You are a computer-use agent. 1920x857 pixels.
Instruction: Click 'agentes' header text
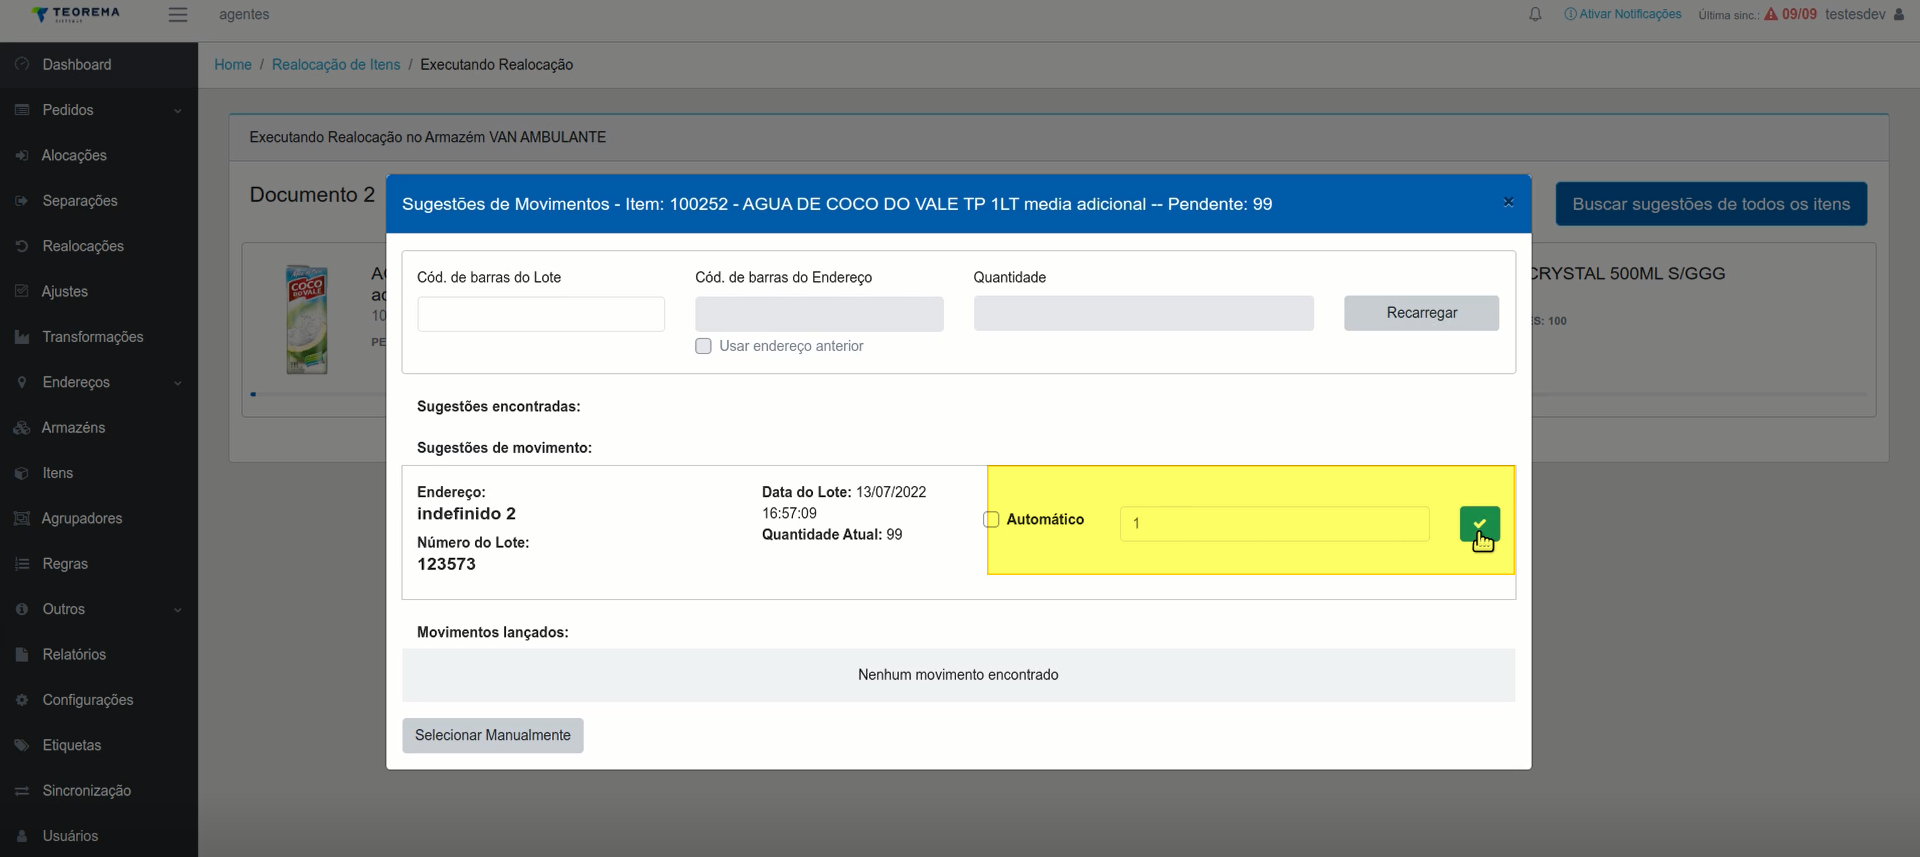[244, 14]
